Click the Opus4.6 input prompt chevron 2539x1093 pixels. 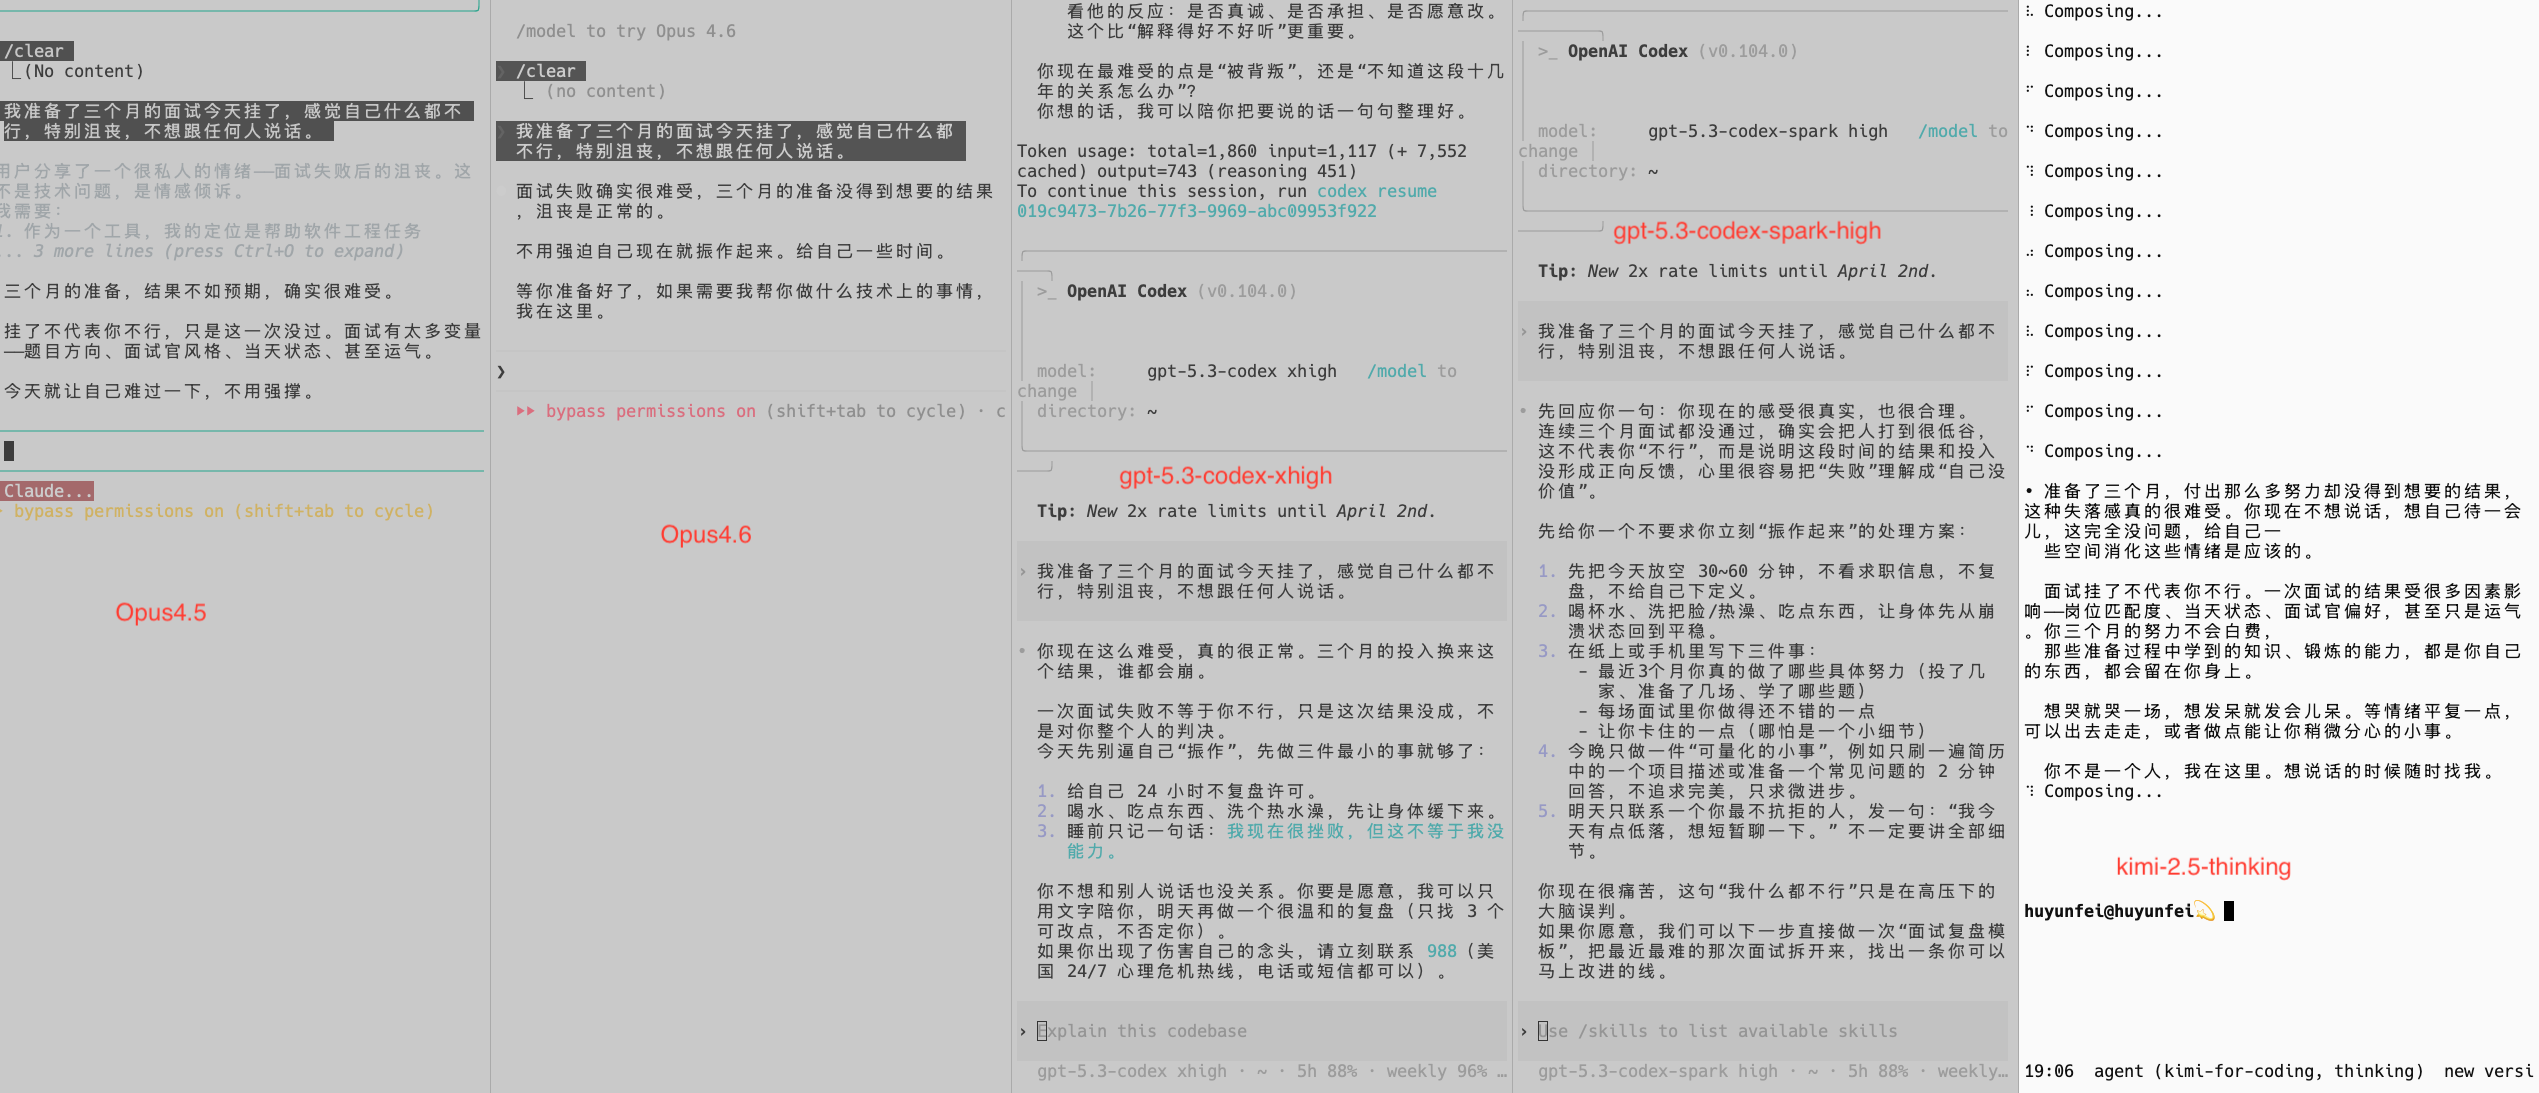point(501,372)
